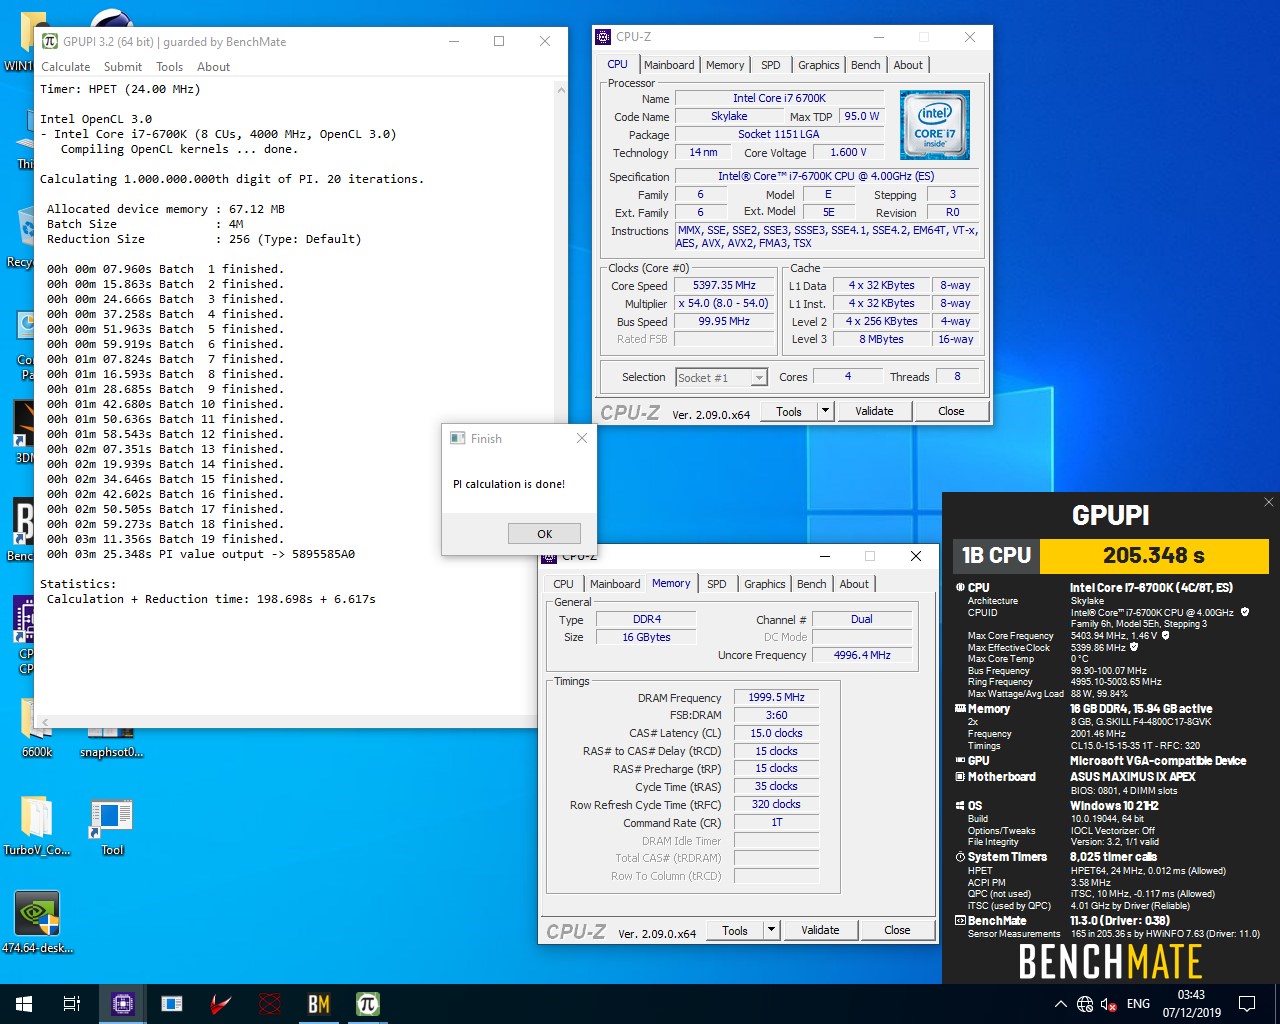Click the GPUPI pi taskbar icon
The width and height of the screenshot is (1280, 1024).
coord(368,1003)
